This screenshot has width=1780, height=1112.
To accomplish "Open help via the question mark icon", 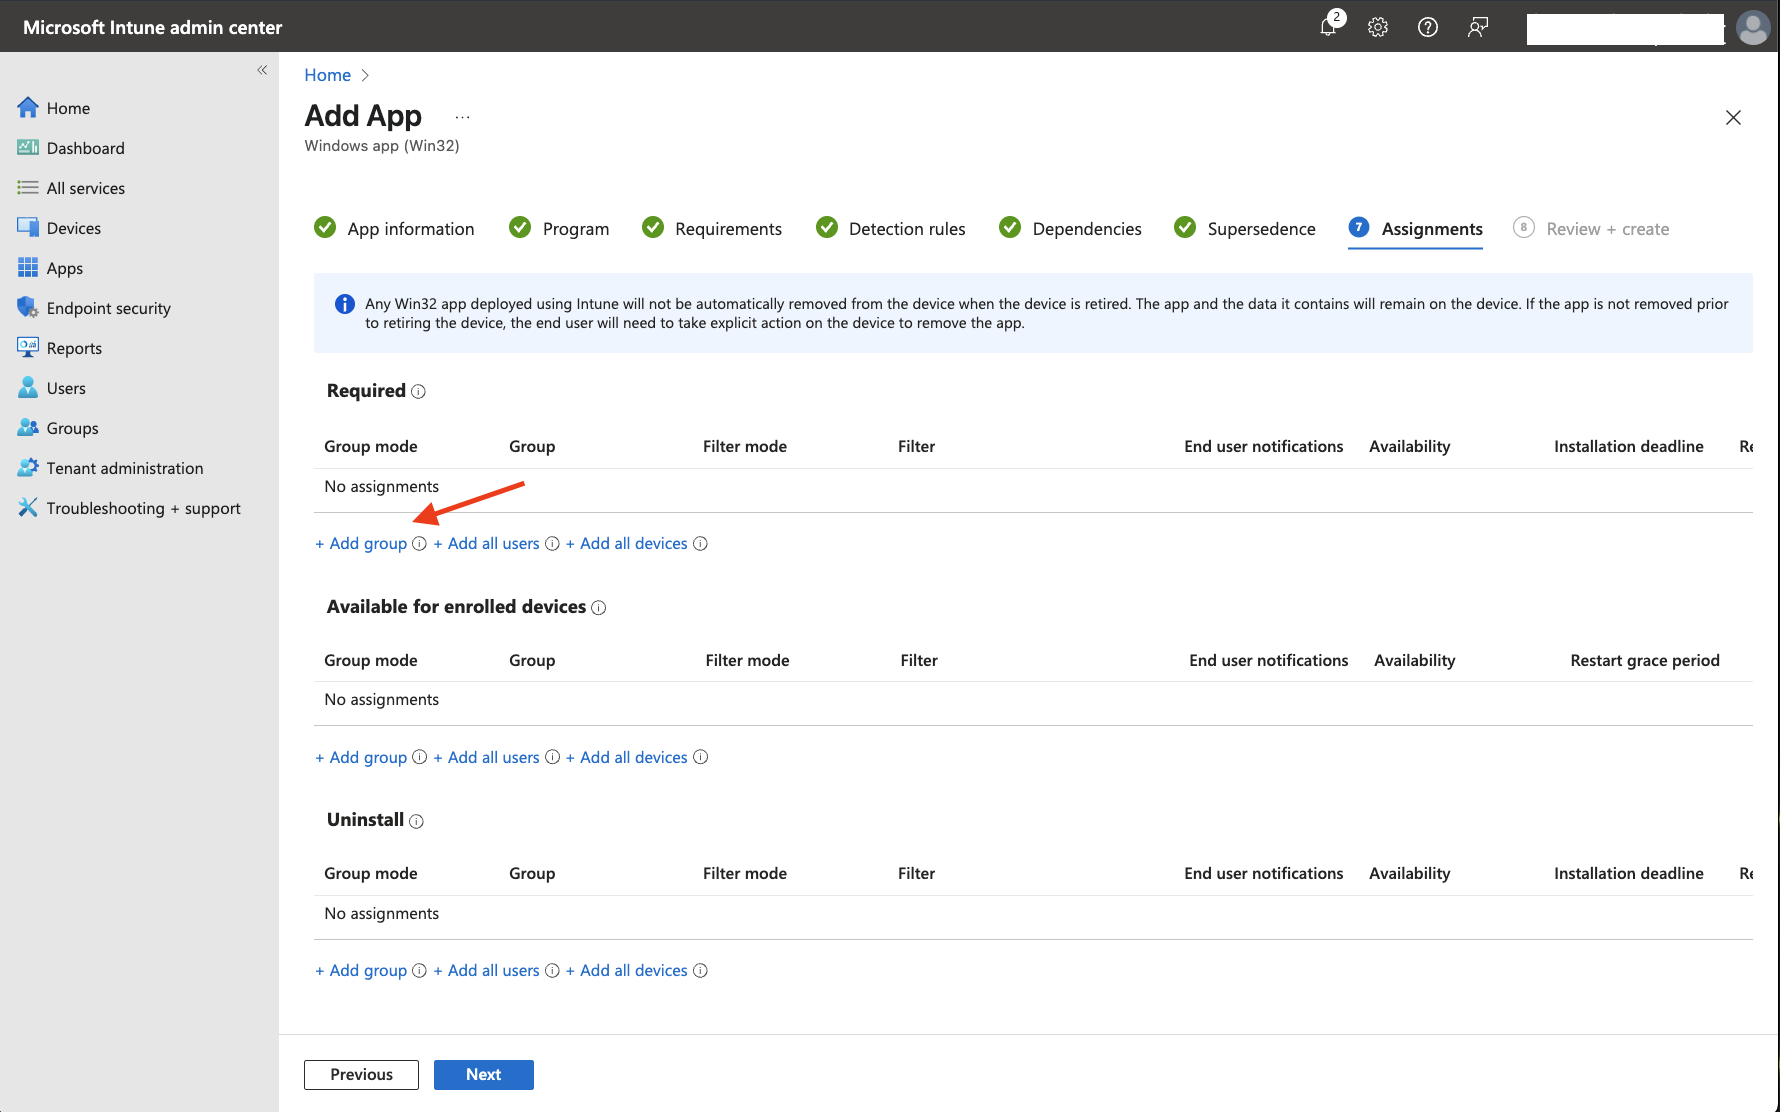I will (1428, 27).
